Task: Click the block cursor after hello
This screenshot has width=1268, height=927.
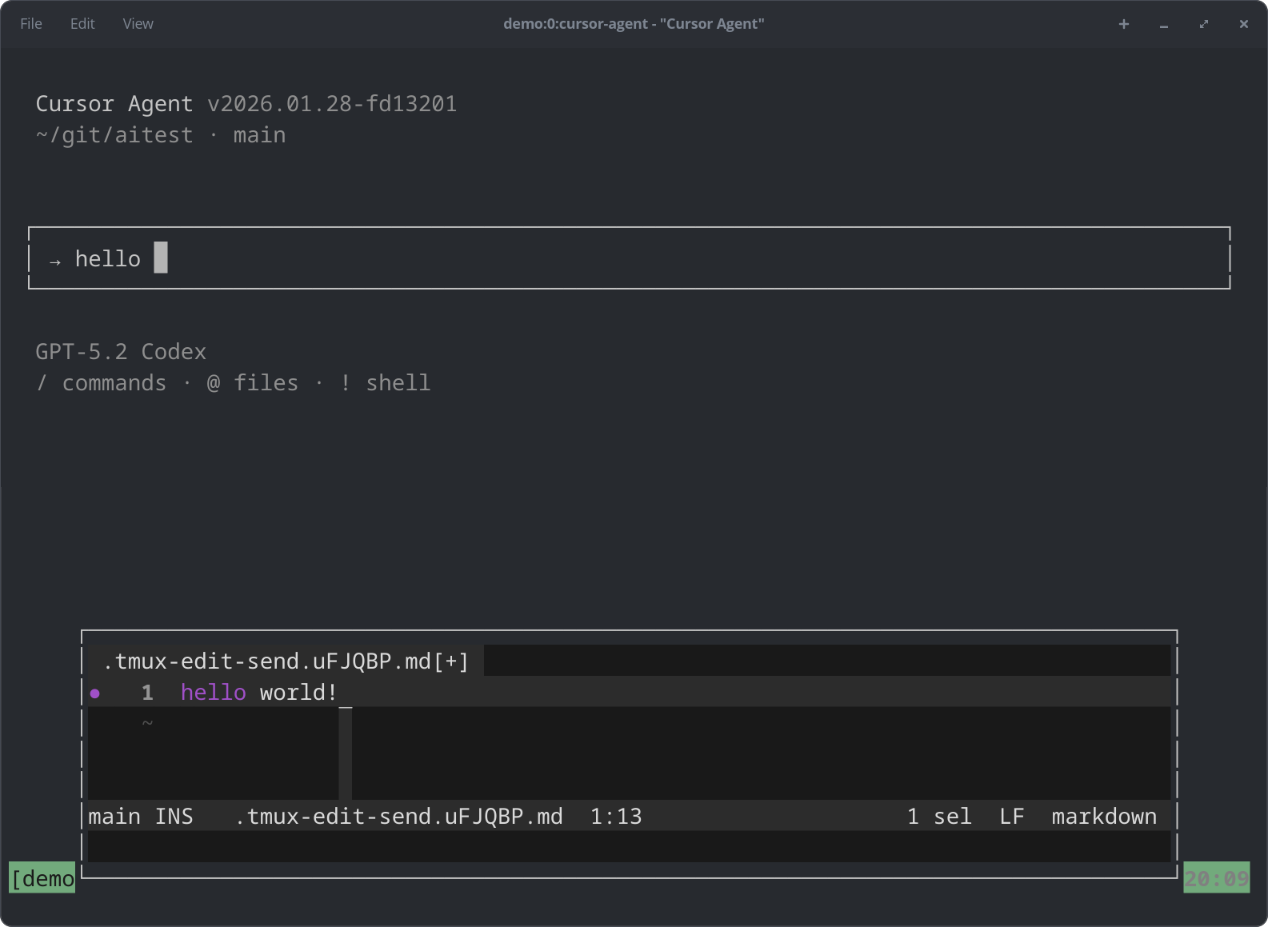Action: click(x=161, y=258)
